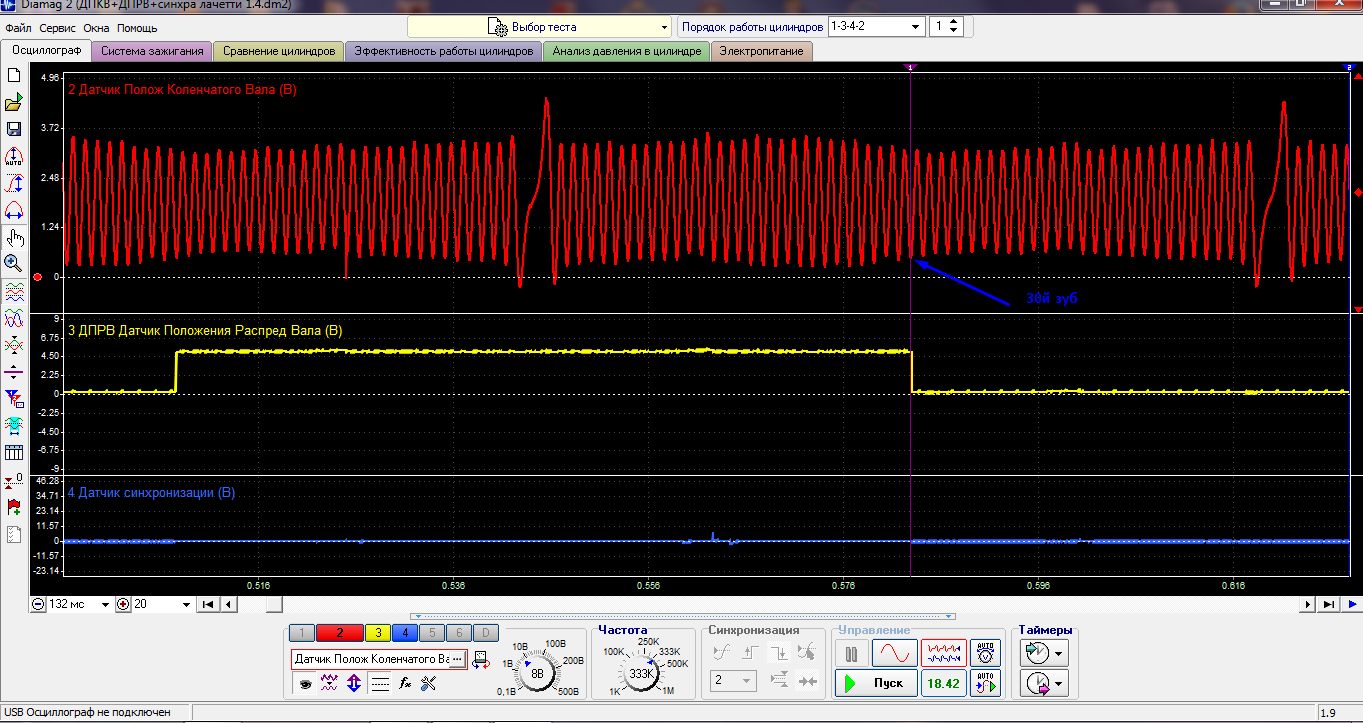This screenshot has height=723, width=1363.
Task: Open the fx math function
Action: point(404,684)
